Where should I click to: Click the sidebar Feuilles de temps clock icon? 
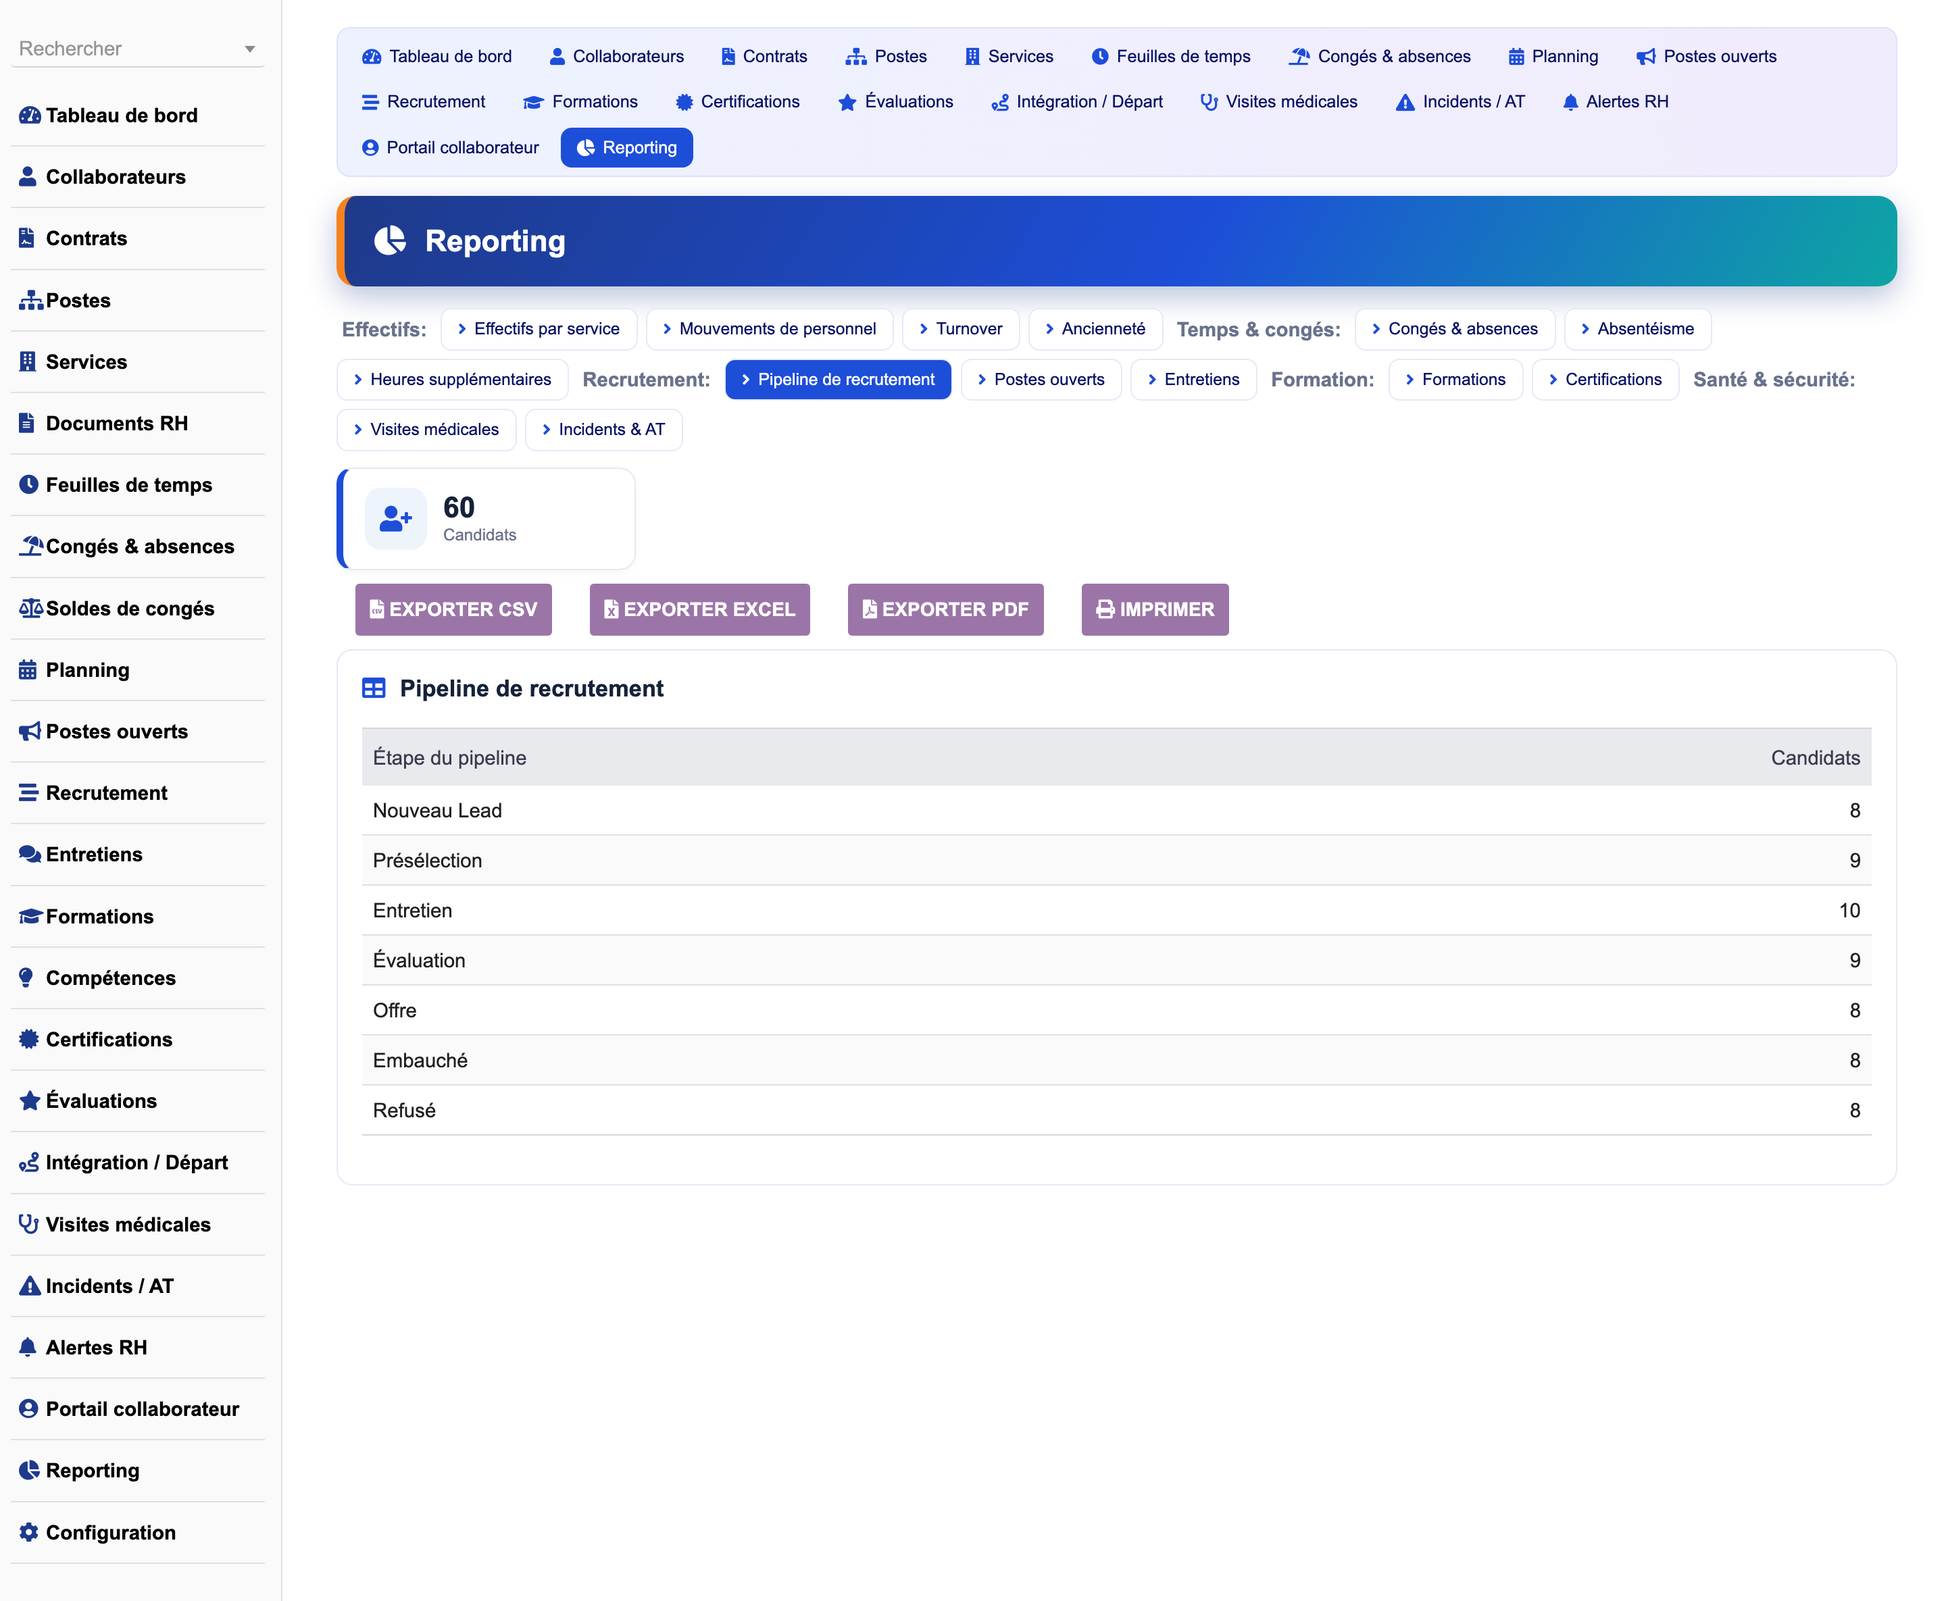[x=29, y=485]
